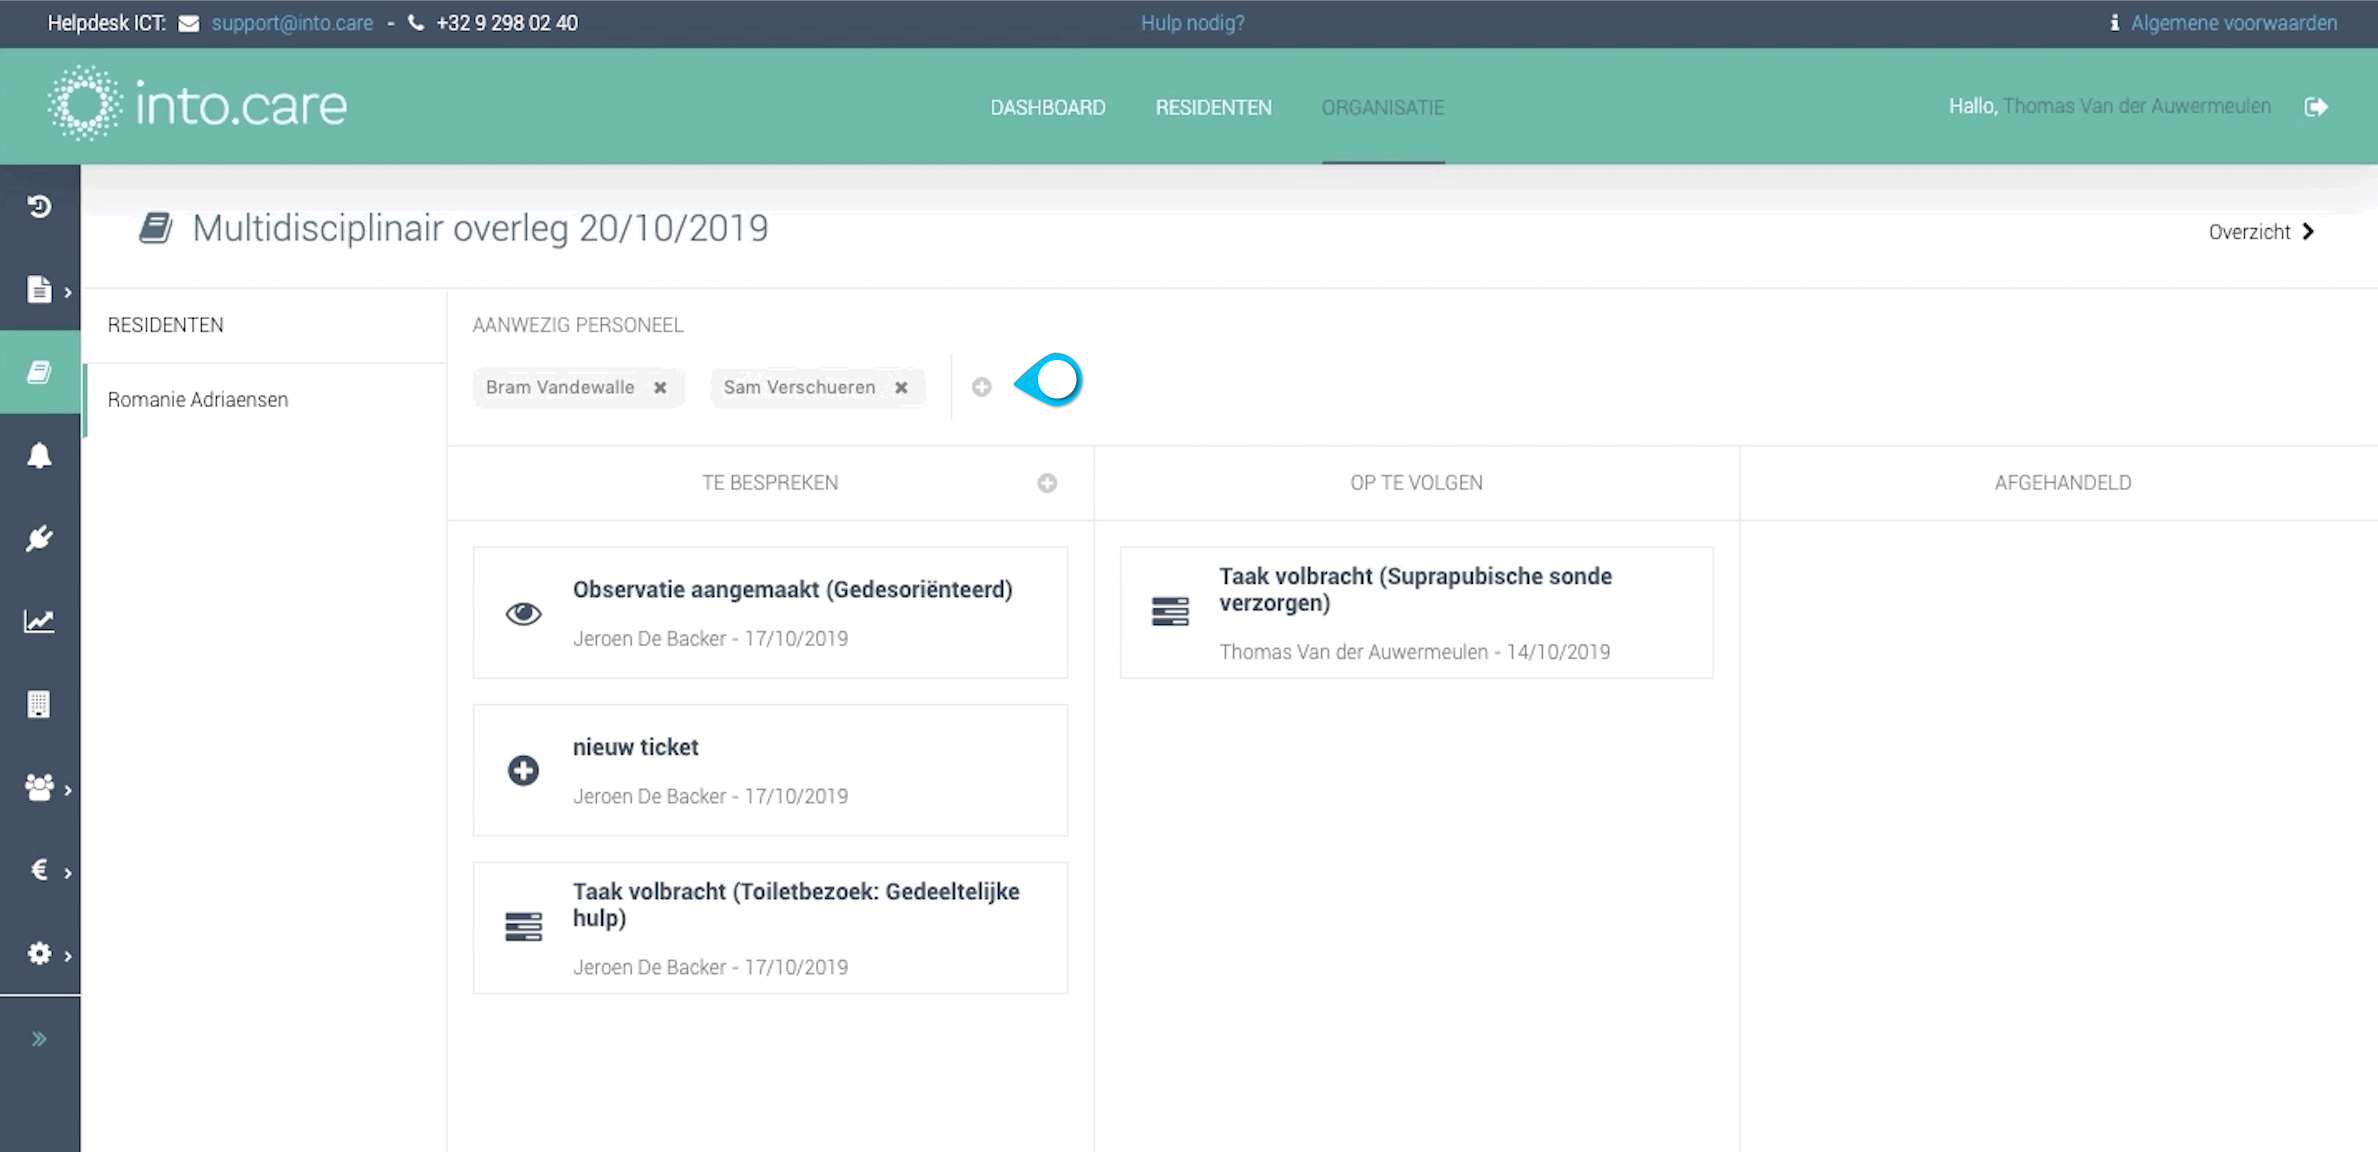
Task: Select resident Romanie Adriaensen
Action: (198, 400)
